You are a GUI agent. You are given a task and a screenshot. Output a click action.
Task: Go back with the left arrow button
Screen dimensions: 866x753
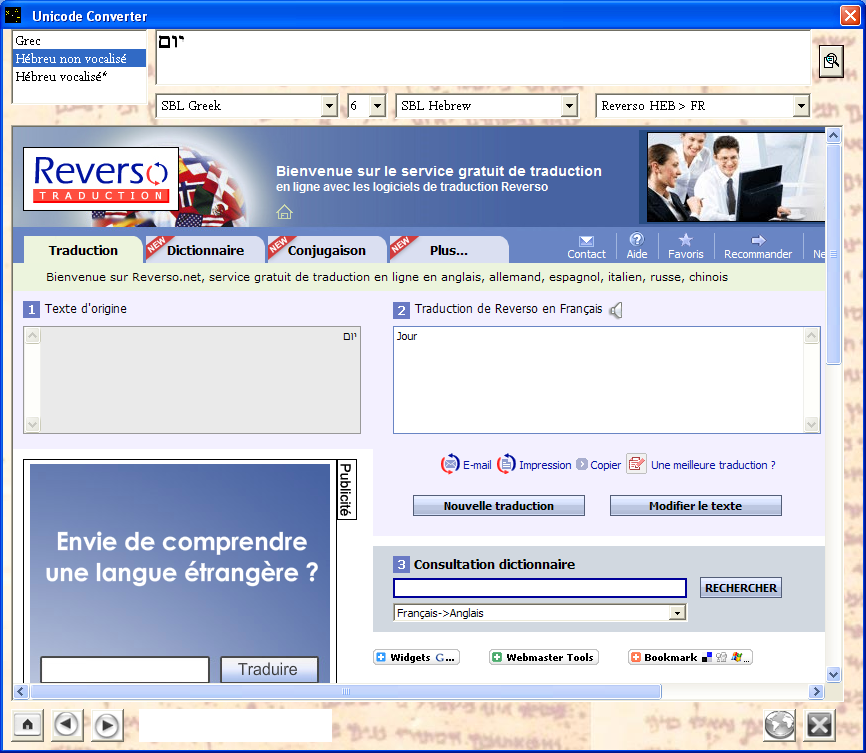click(67, 724)
